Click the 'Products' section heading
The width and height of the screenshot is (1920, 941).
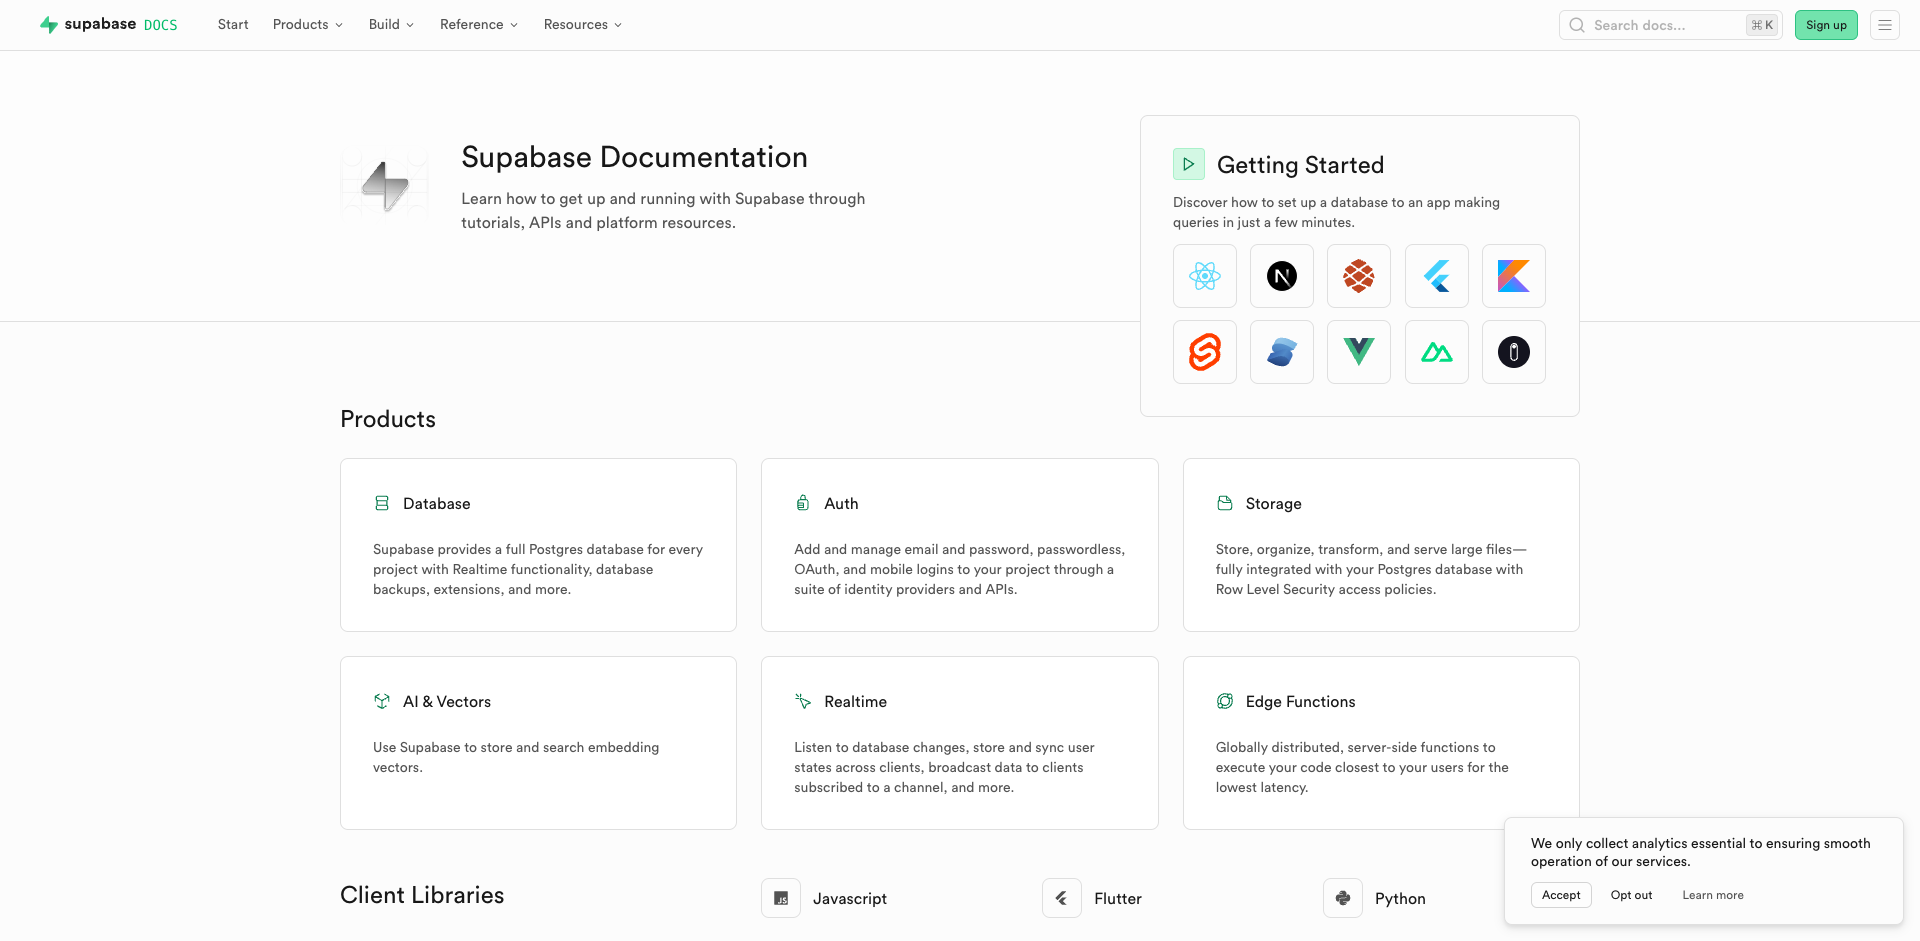[388, 419]
